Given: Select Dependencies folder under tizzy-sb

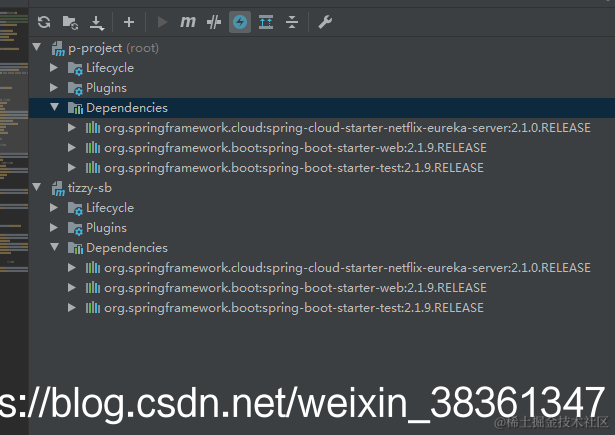Looking at the screenshot, I should coord(127,248).
